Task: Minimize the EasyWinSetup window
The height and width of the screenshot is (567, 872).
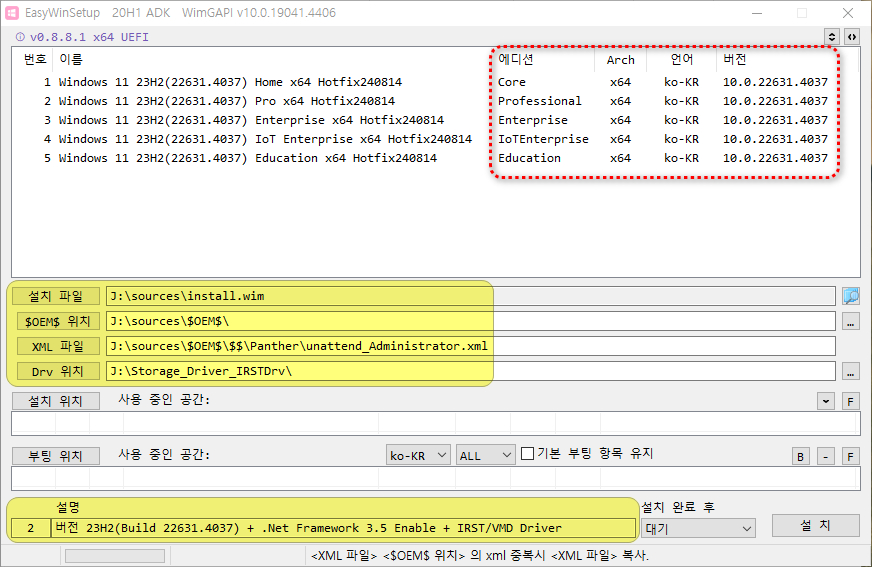Action: coord(756,13)
